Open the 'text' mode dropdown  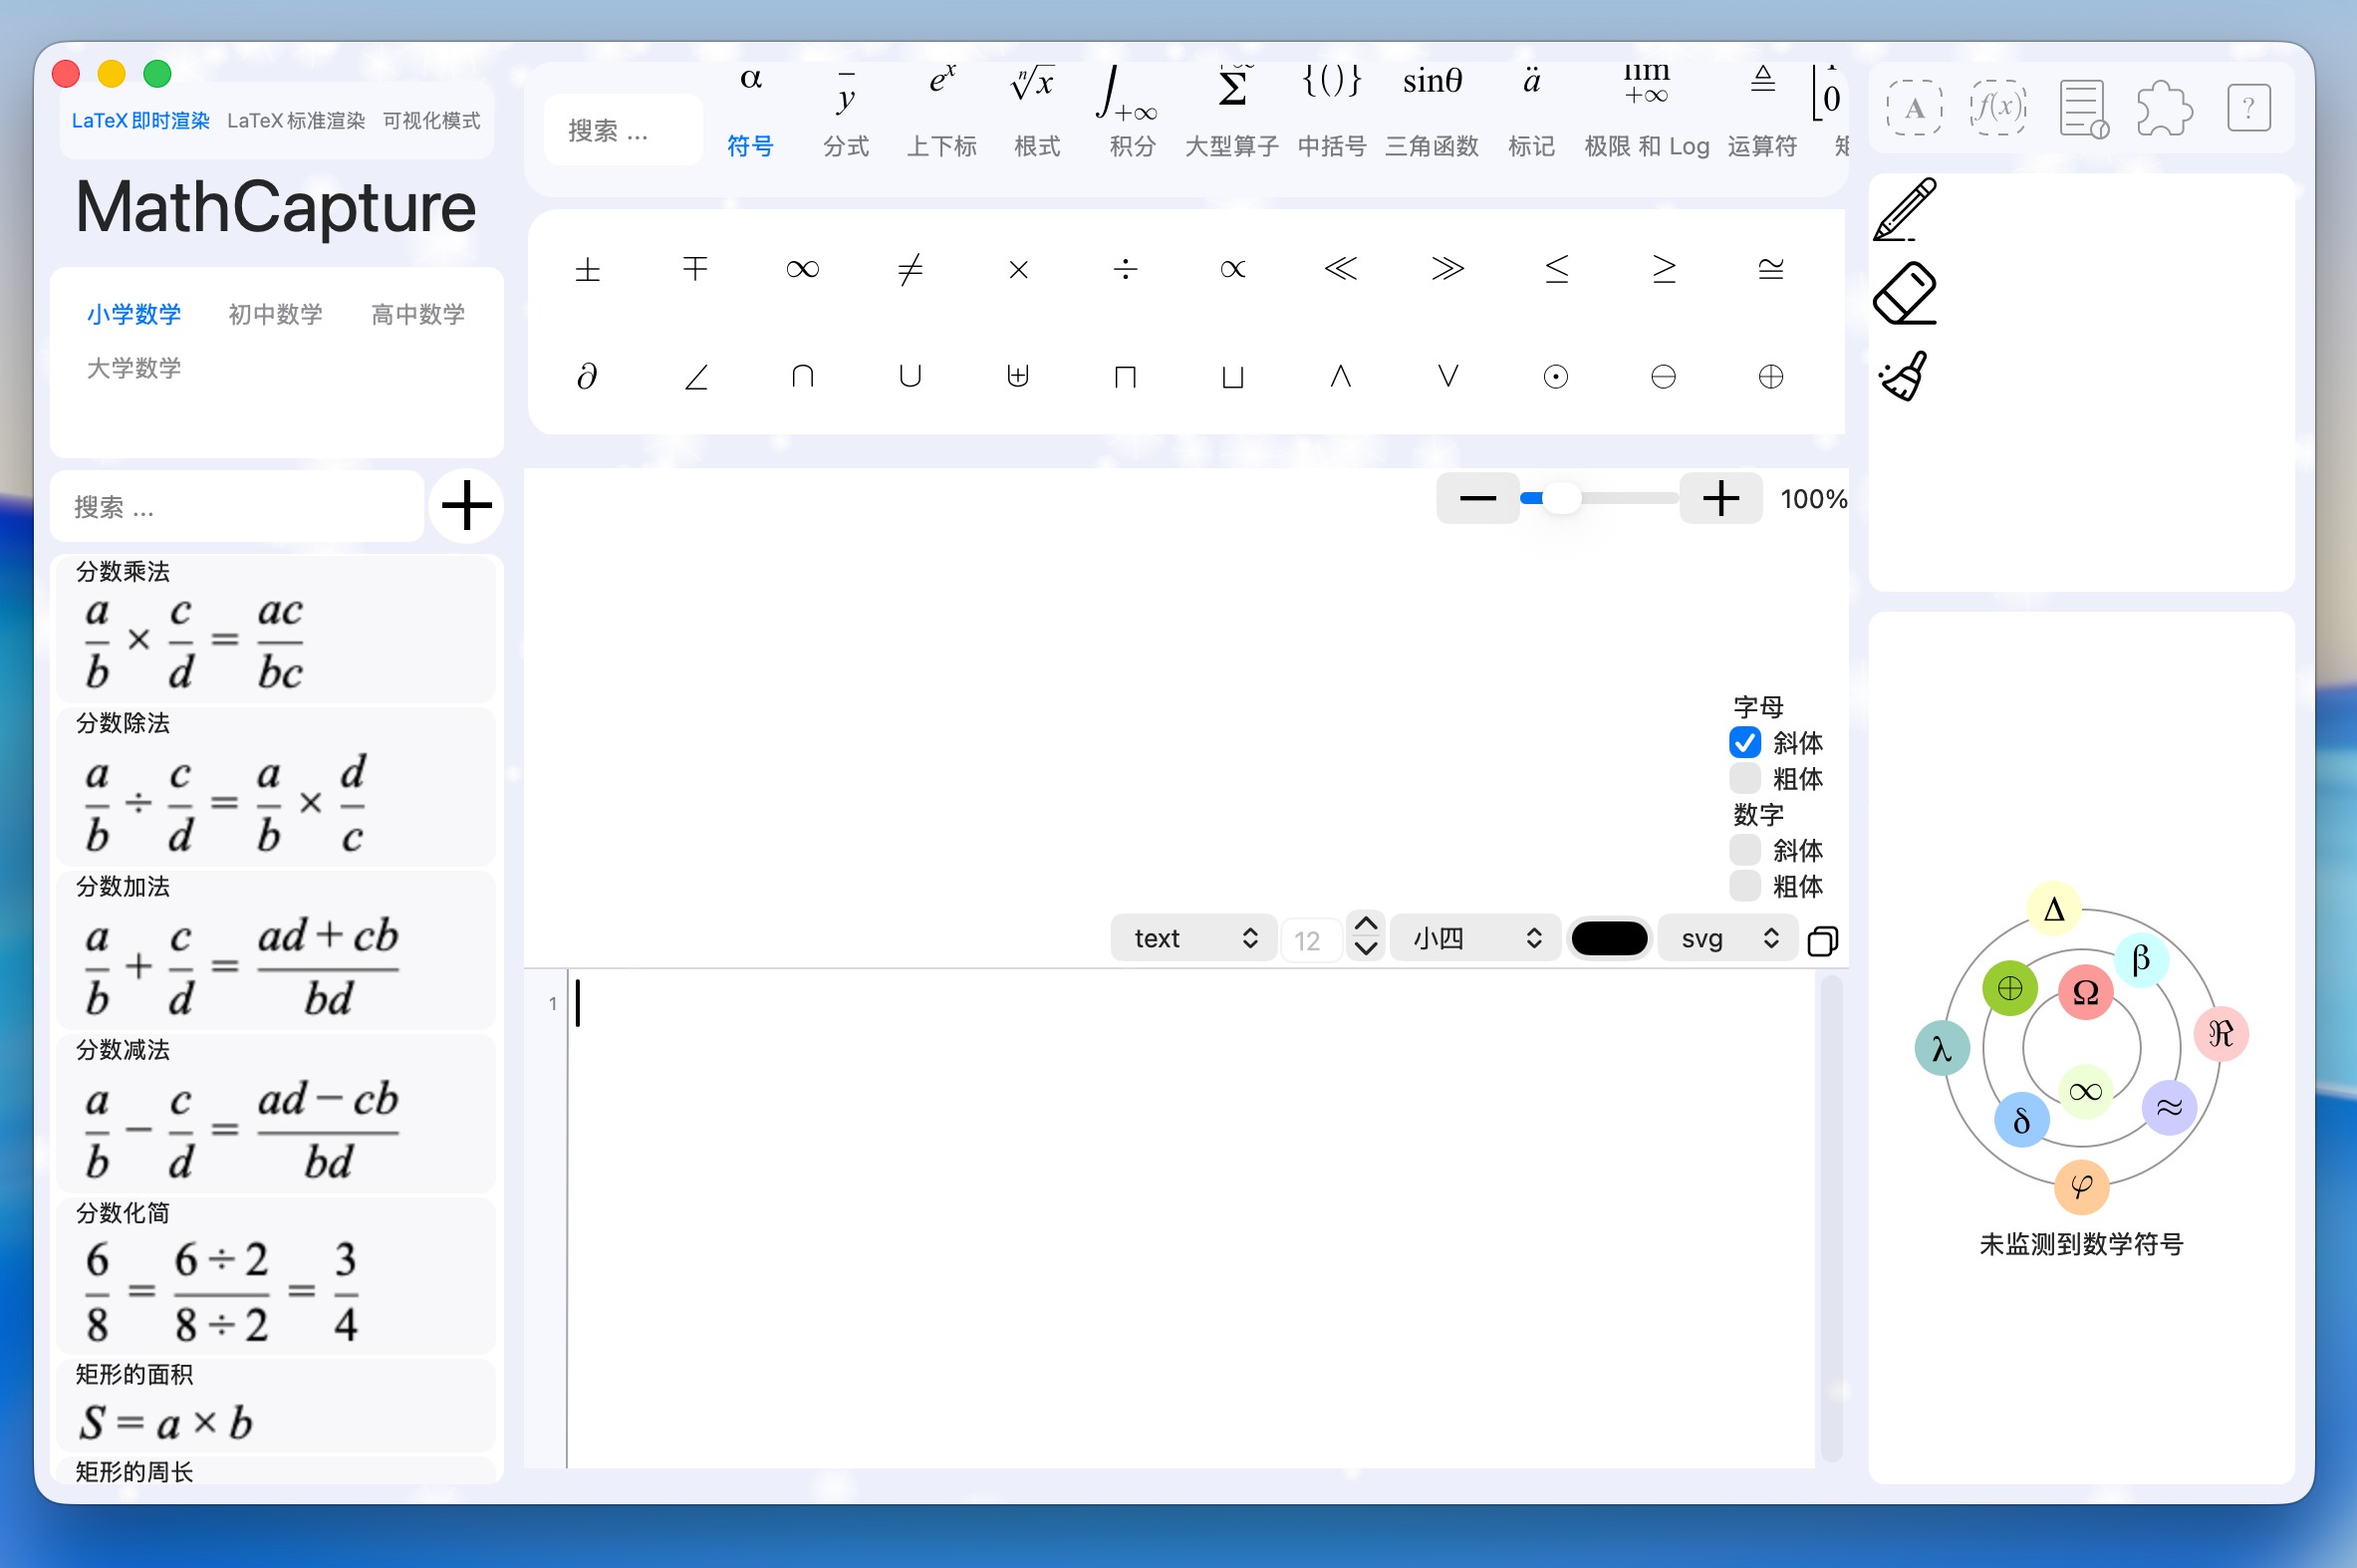(x=1193, y=938)
